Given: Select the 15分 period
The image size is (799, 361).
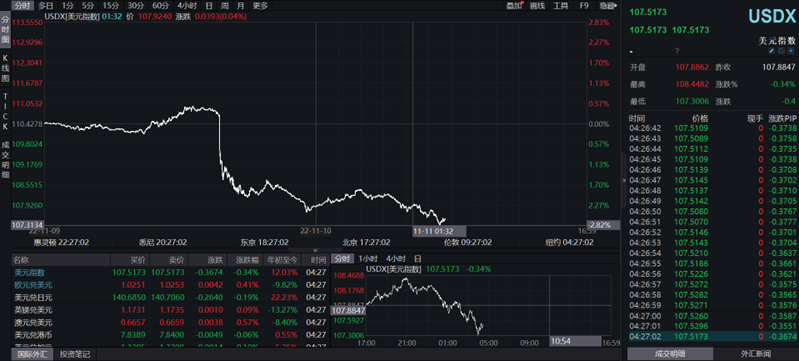Looking at the screenshot, I should [110, 6].
